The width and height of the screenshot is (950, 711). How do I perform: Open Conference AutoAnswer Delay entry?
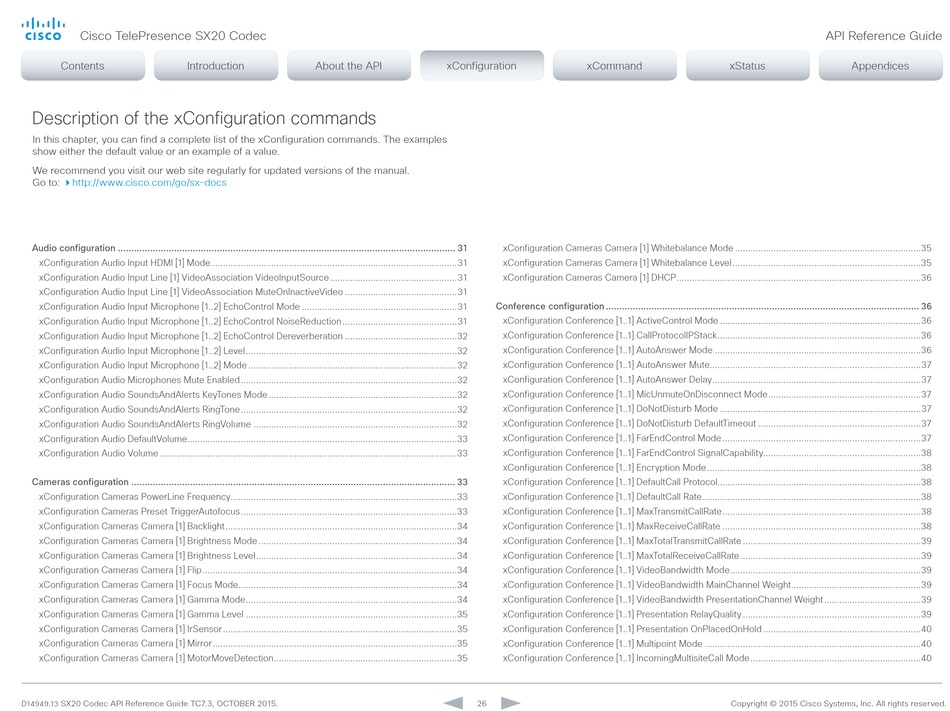(x=717, y=379)
